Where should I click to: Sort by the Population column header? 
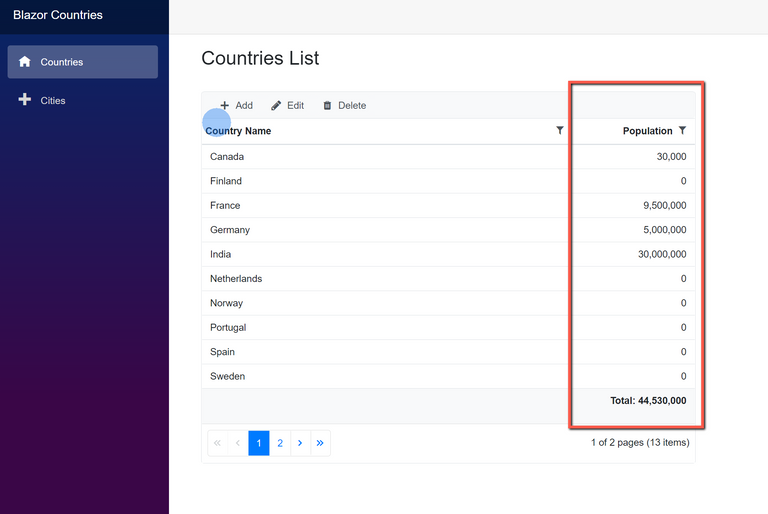[647, 131]
